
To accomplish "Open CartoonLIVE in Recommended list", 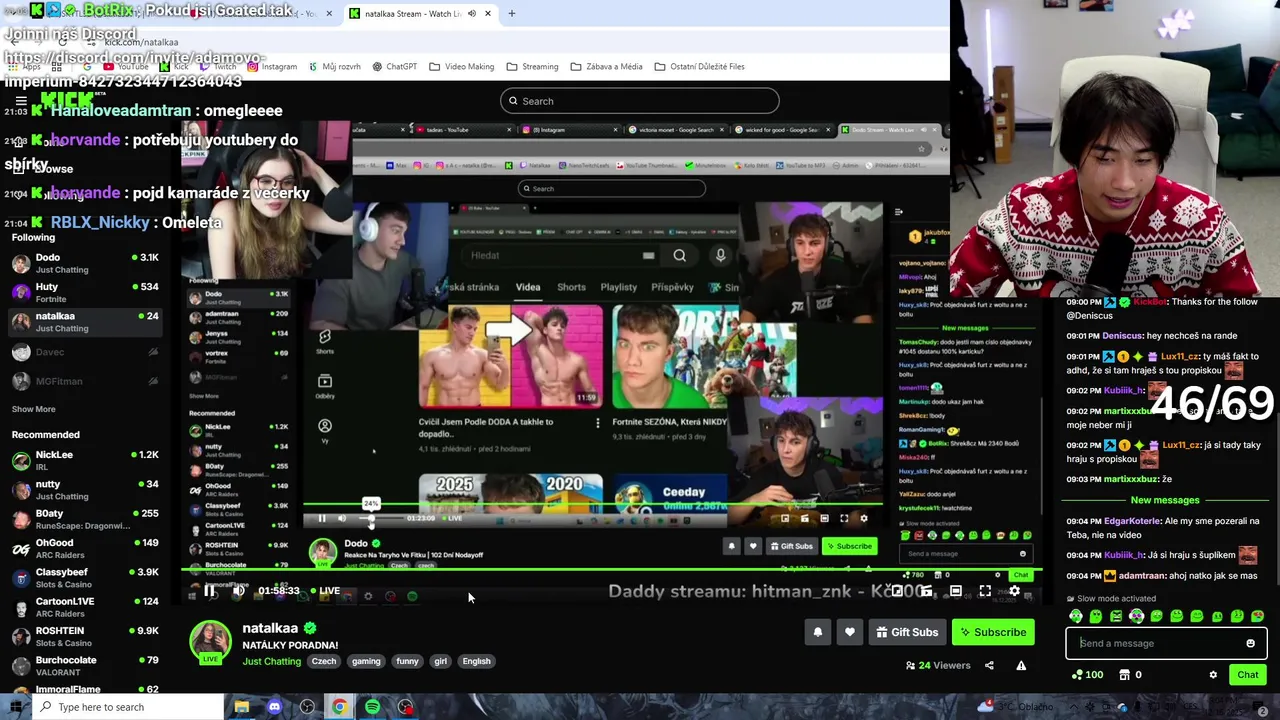I will click(86, 607).
